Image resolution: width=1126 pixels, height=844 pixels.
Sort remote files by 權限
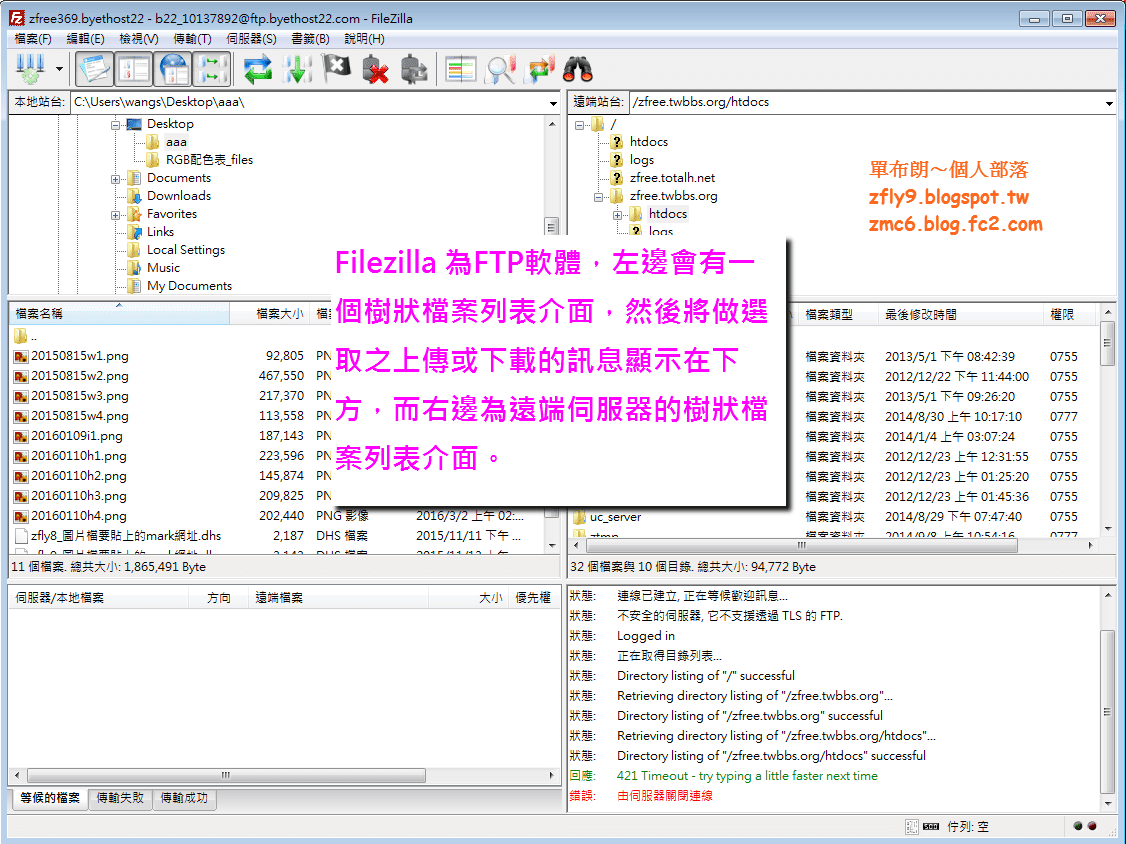(1070, 315)
